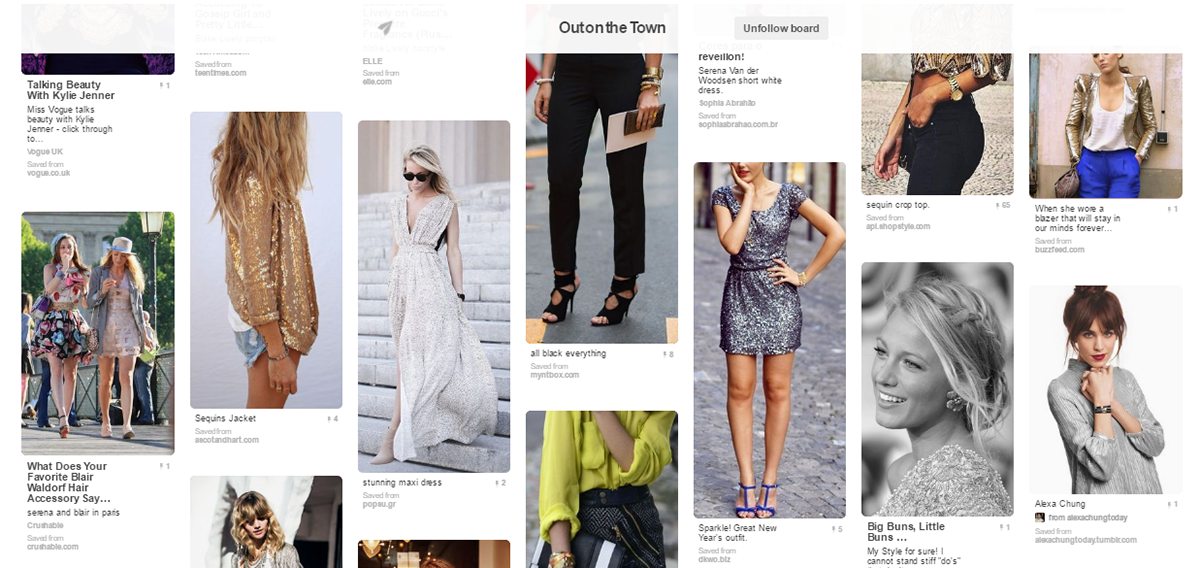Click repin count beside blazer caption
This screenshot has height=568, width=1200.
pyautogui.click(x=1173, y=209)
